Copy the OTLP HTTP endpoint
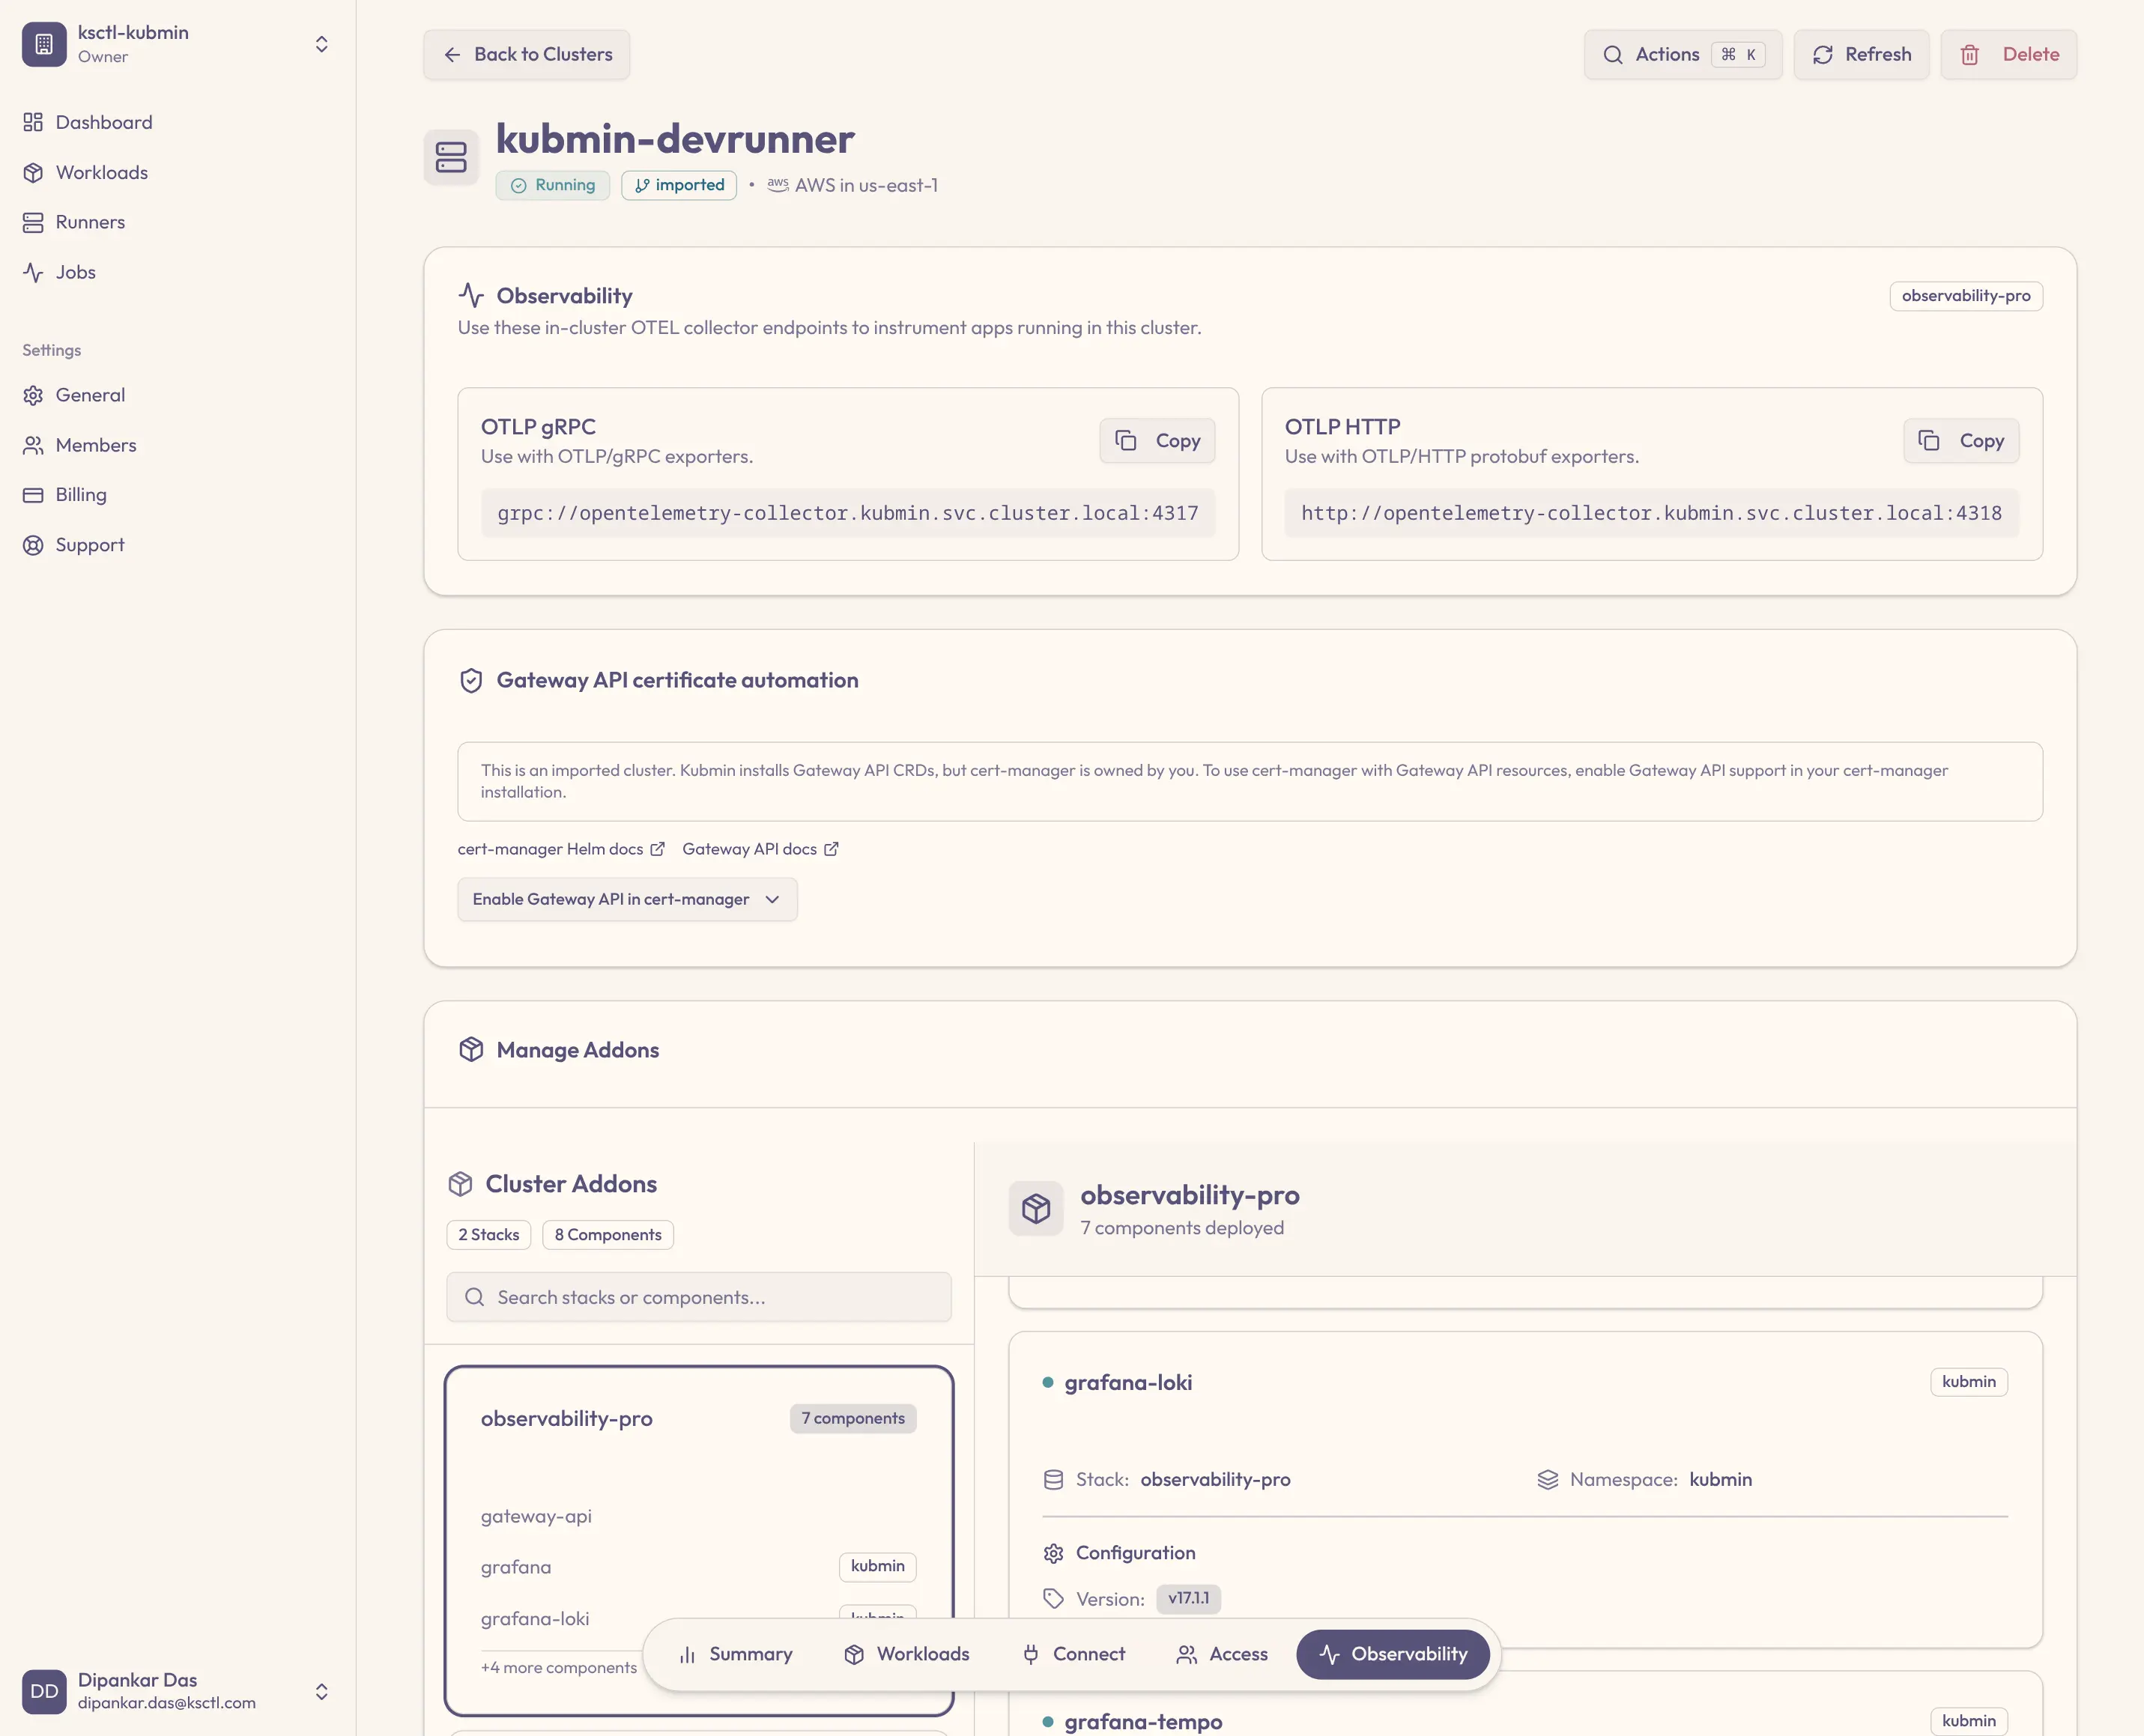 click(x=1961, y=440)
